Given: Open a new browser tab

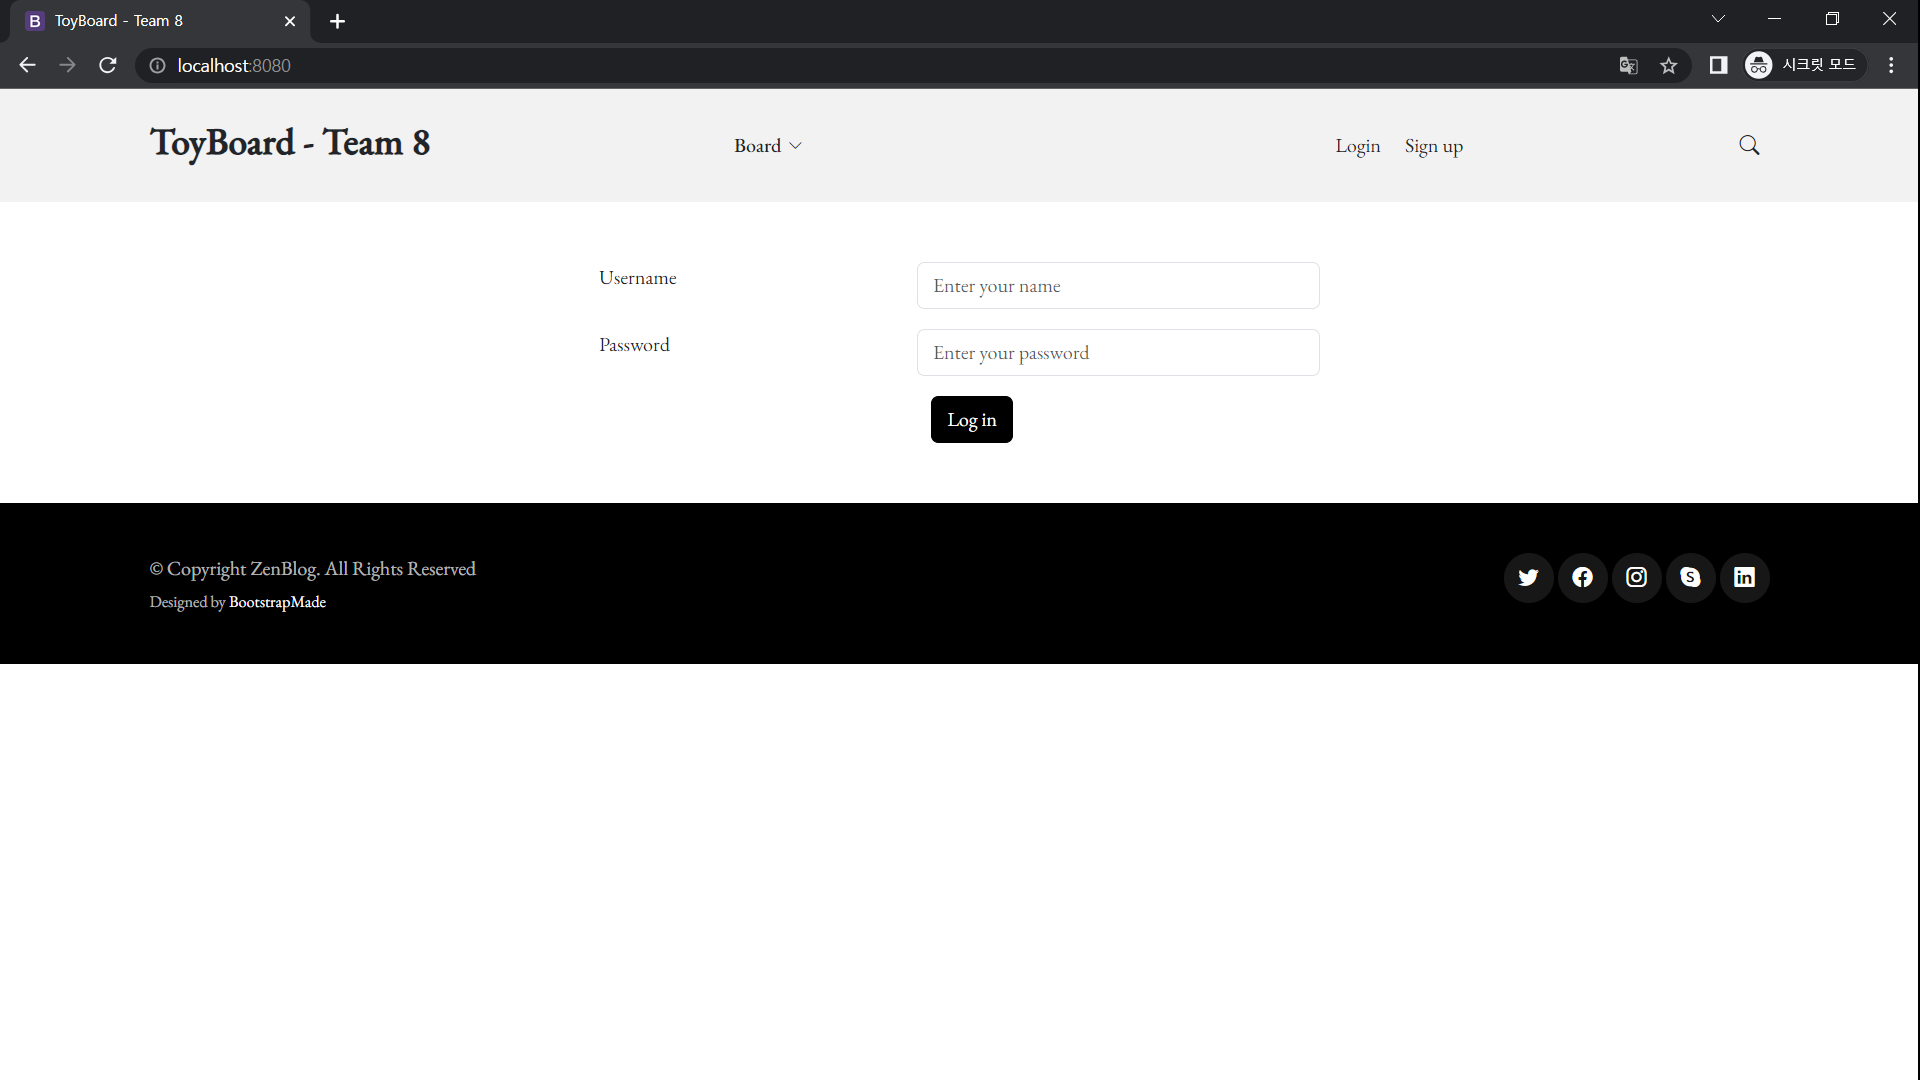Looking at the screenshot, I should pos(337,21).
